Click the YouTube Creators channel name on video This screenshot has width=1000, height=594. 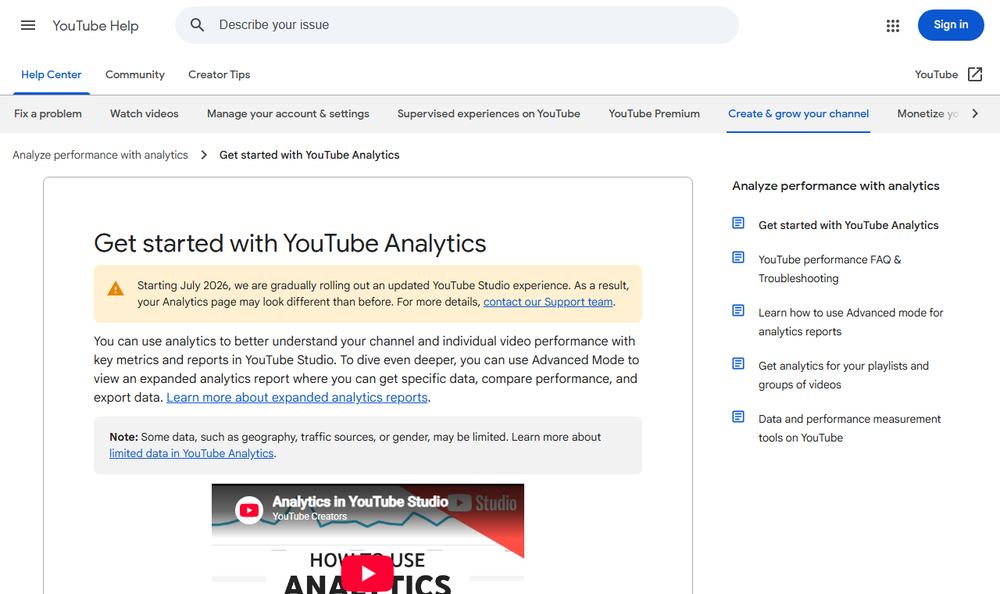click(x=310, y=517)
